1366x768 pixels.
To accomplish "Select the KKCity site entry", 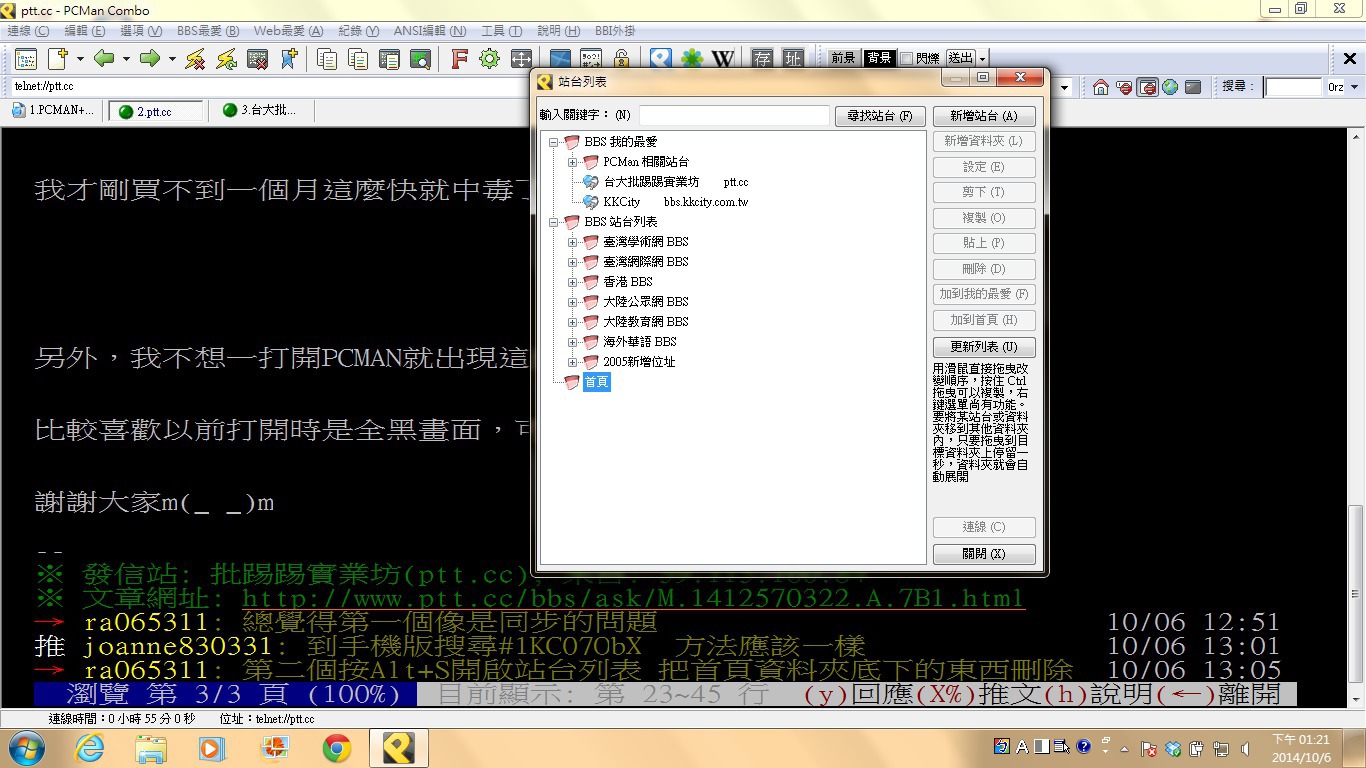I will 621,202.
